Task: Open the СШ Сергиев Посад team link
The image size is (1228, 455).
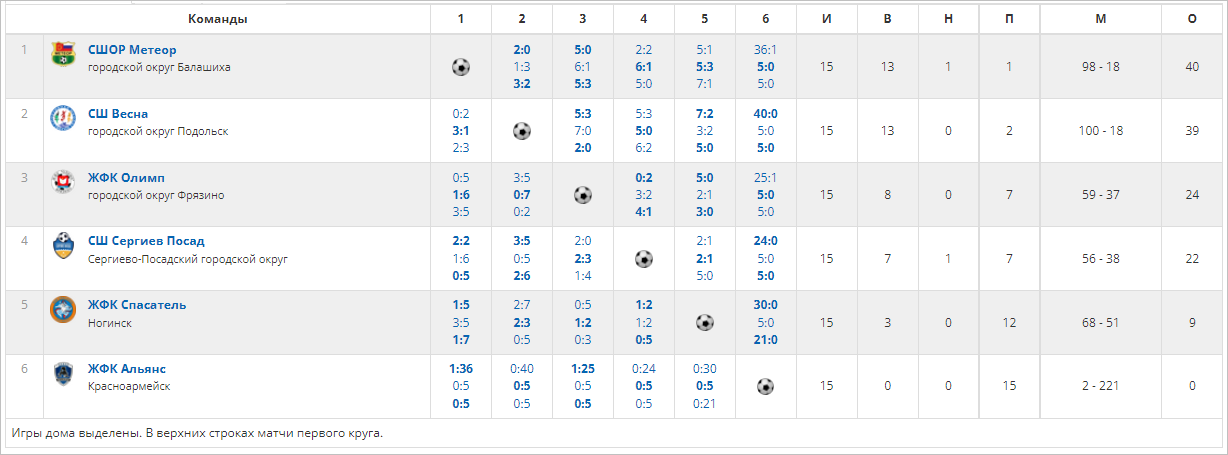Action: click(x=146, y=241)
